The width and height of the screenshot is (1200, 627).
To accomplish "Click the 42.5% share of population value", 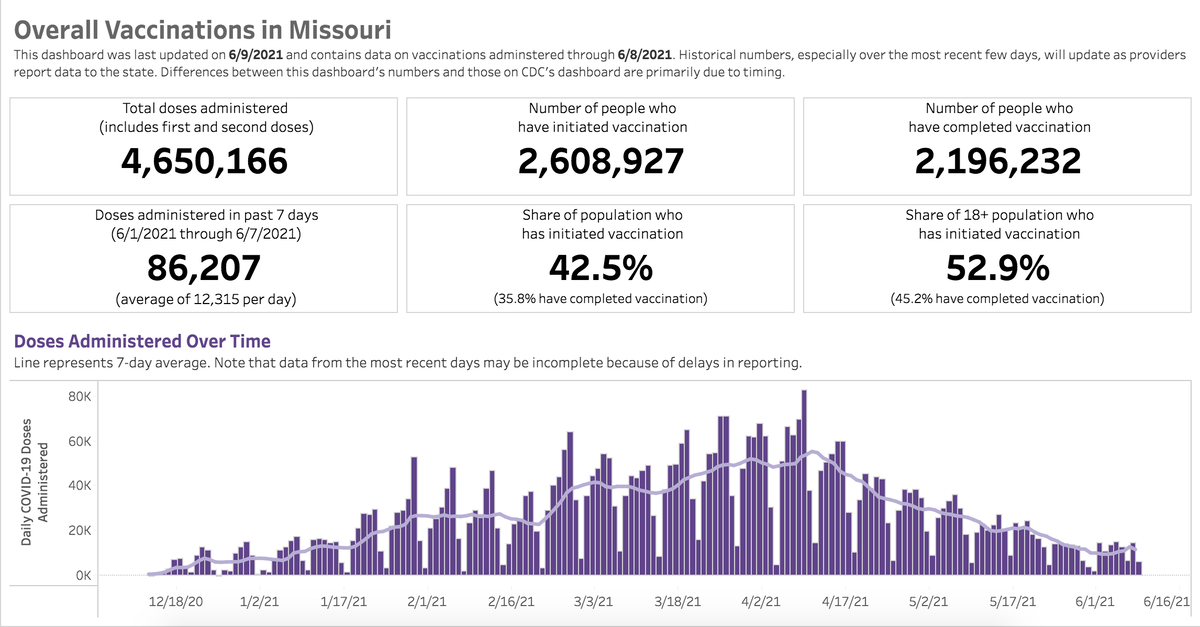I will tap(601, 268).
